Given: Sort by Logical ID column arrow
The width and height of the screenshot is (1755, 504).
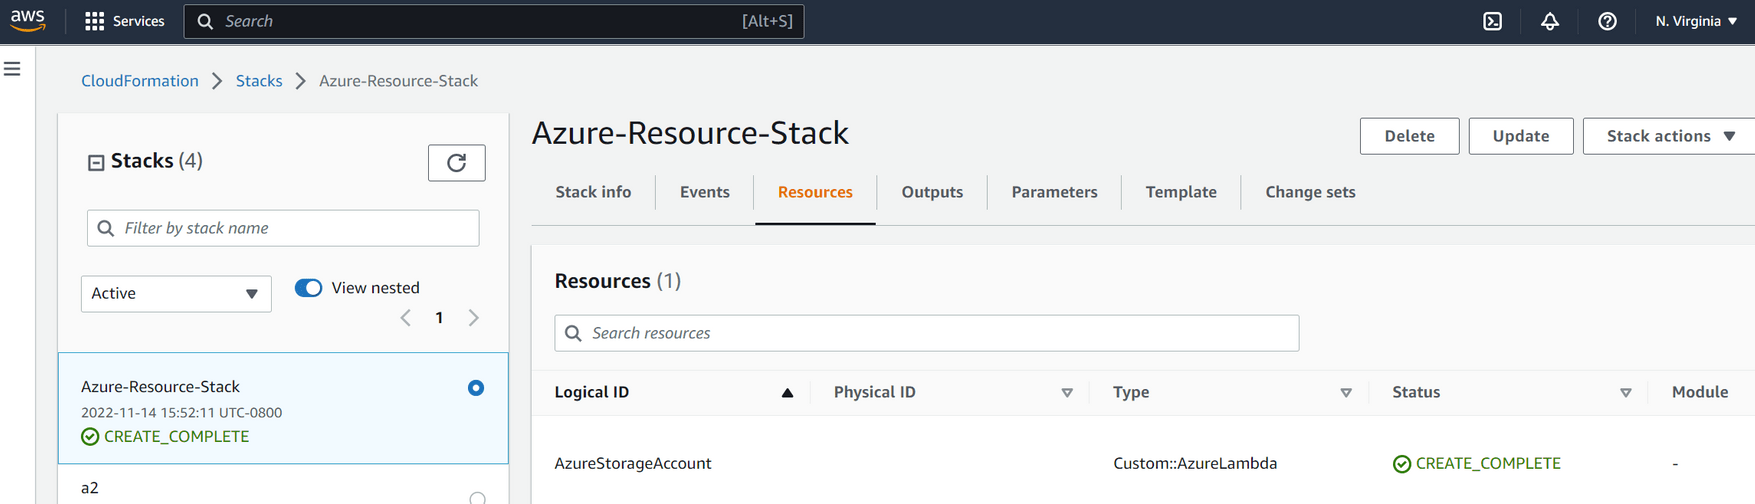Looking at the screenshot, I should (x=788, y=393).
